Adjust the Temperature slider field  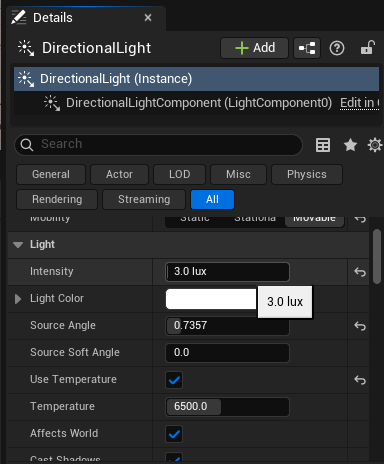coord(227,407)
